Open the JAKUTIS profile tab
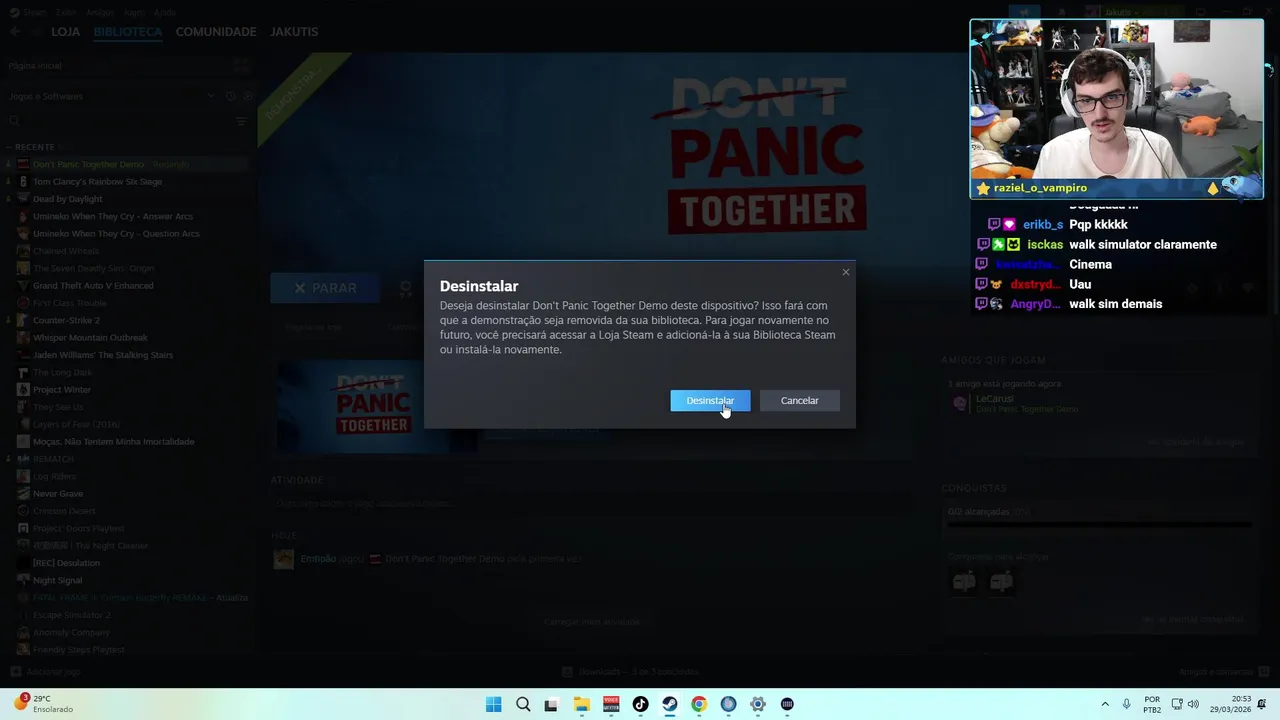 tap(294, 32)
